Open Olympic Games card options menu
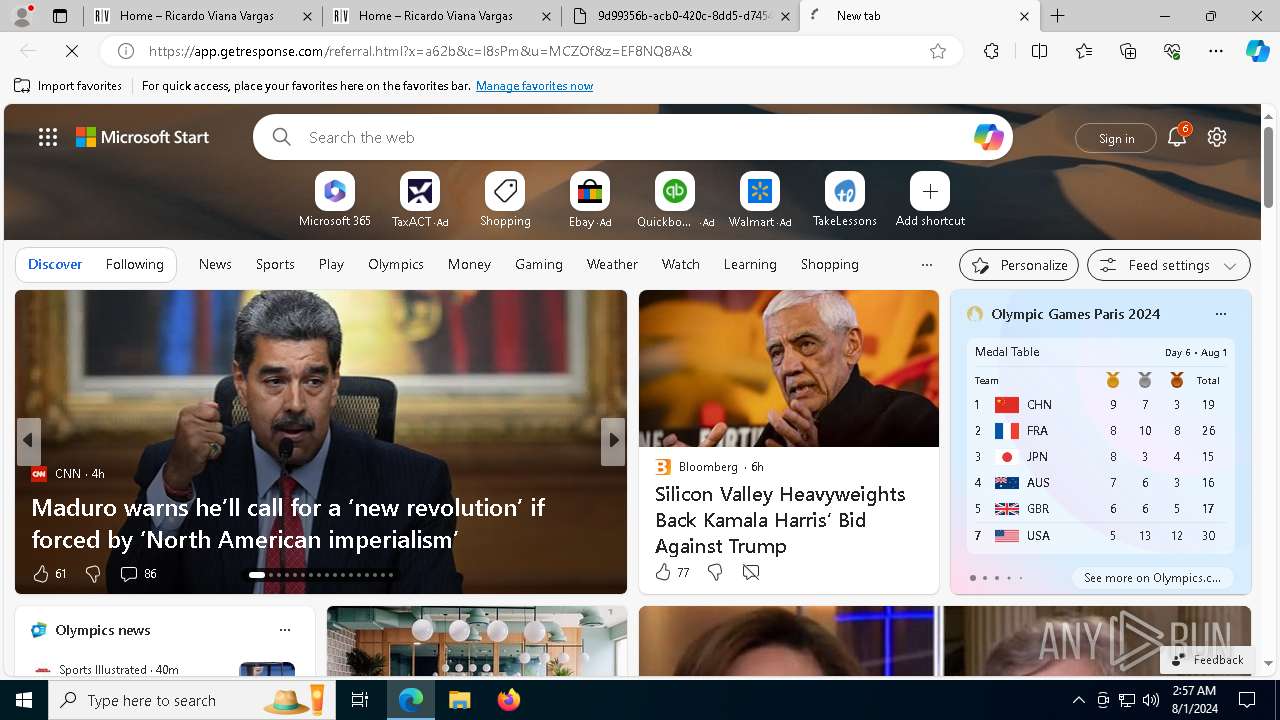This screenshot has height=720, width=1280. click(x=1220, y=314)
